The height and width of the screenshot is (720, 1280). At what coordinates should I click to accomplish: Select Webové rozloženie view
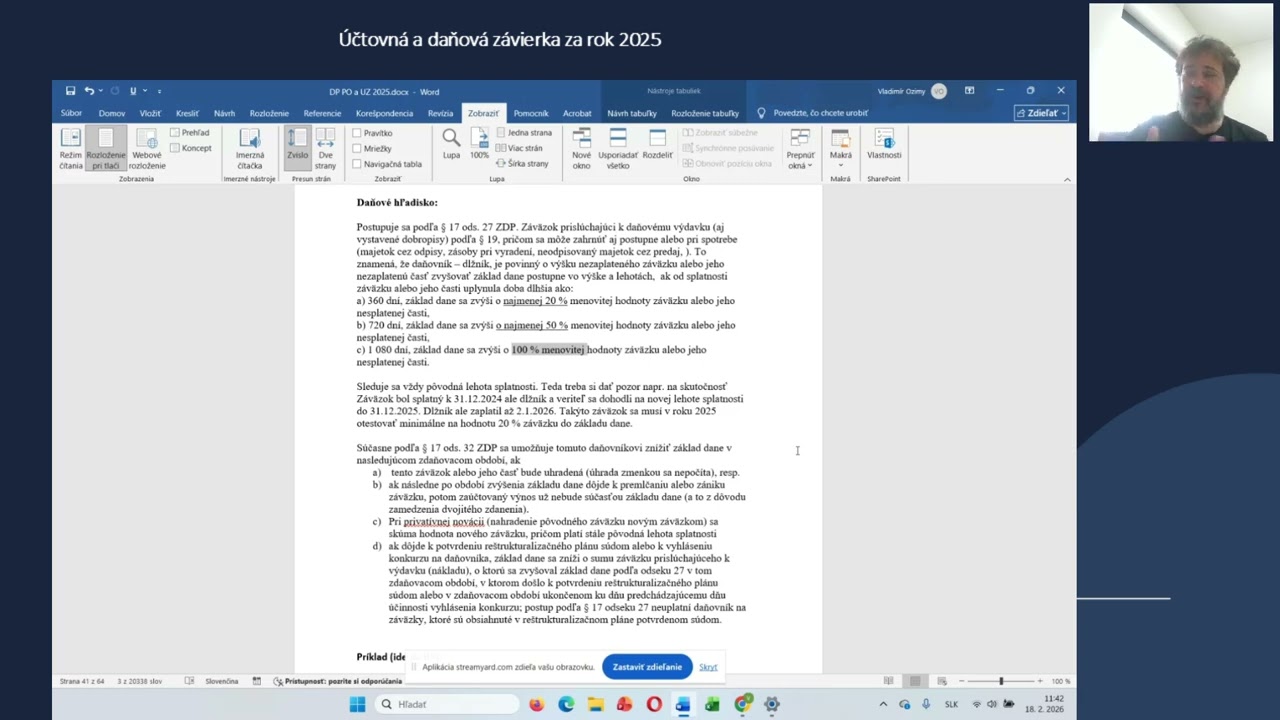point(147,149)
